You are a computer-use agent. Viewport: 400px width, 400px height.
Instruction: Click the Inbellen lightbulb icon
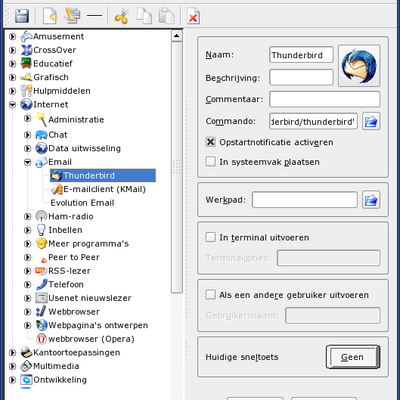41,230
